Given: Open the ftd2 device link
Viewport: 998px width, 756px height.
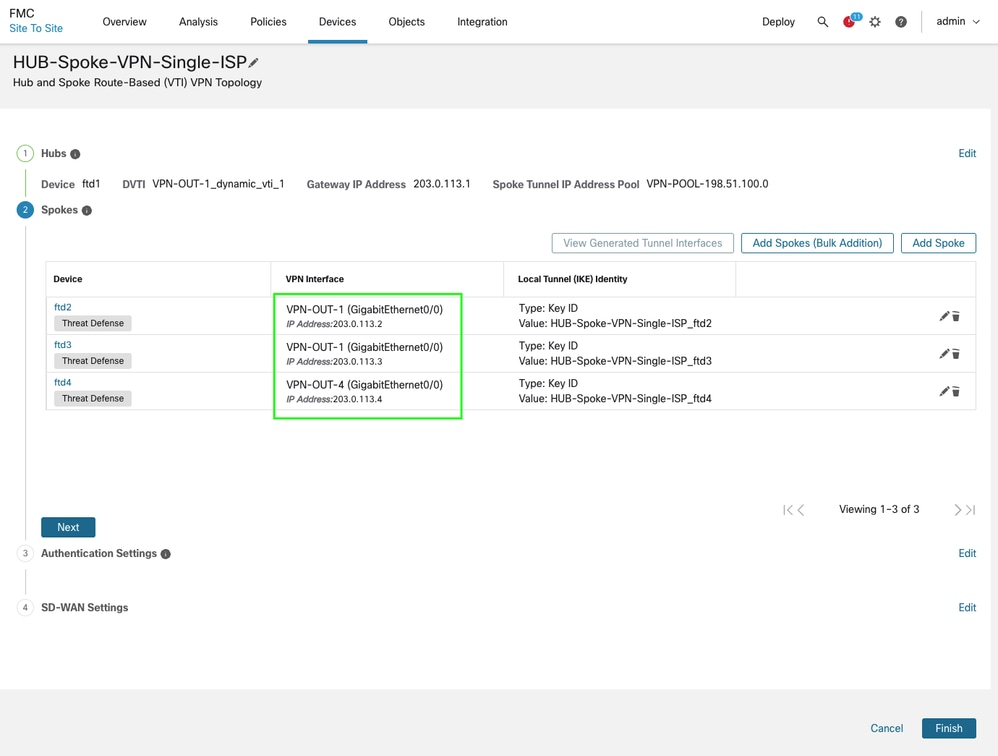Looking at the screenshot, I should [x=63, y=307].
